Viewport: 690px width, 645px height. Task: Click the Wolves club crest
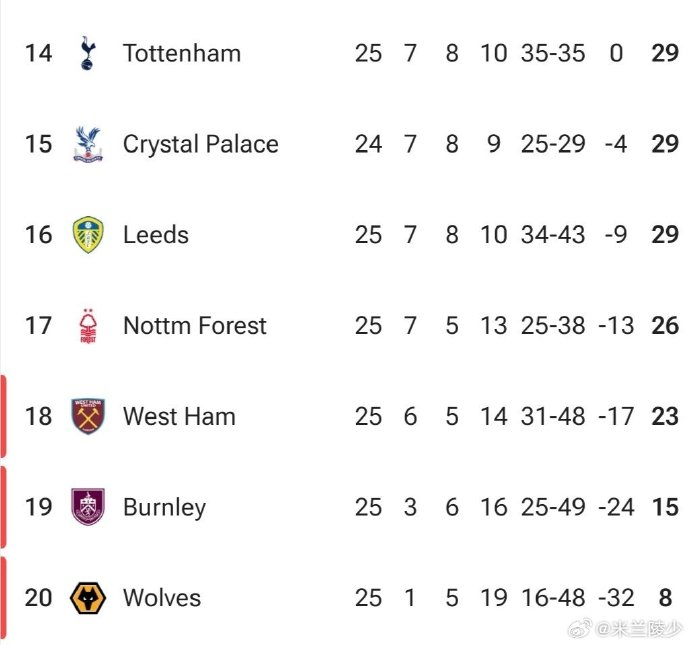pyautogui.click(x=88, y=598)
